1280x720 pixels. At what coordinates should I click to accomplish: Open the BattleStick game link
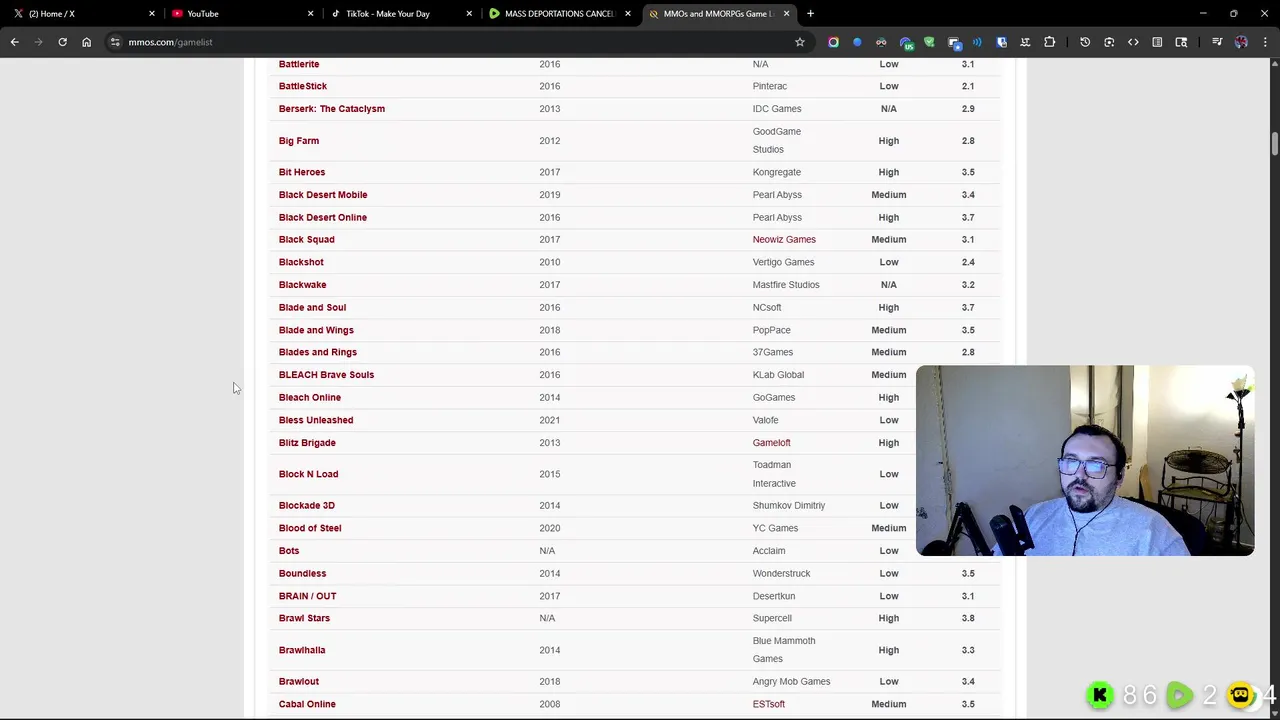coord(303,86)
